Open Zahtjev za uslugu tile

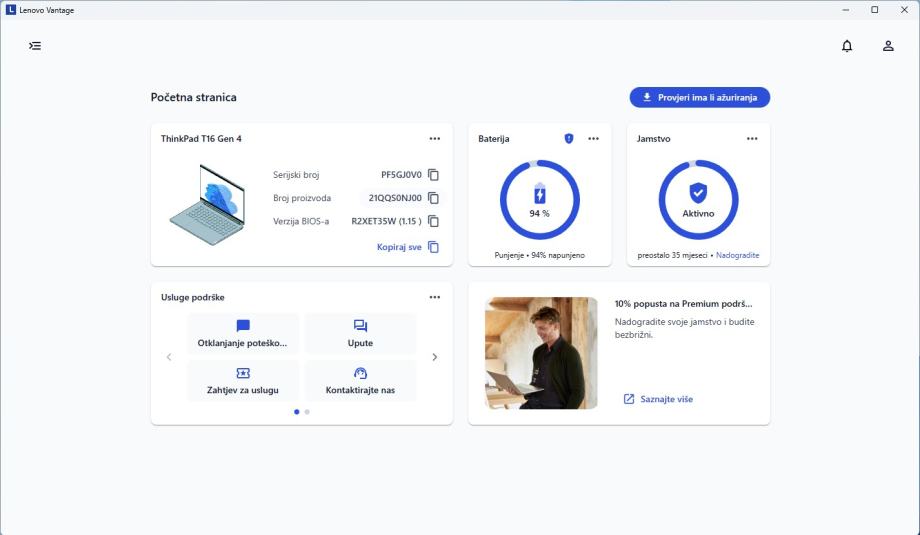pyautogui.click(x=243, y=381)
